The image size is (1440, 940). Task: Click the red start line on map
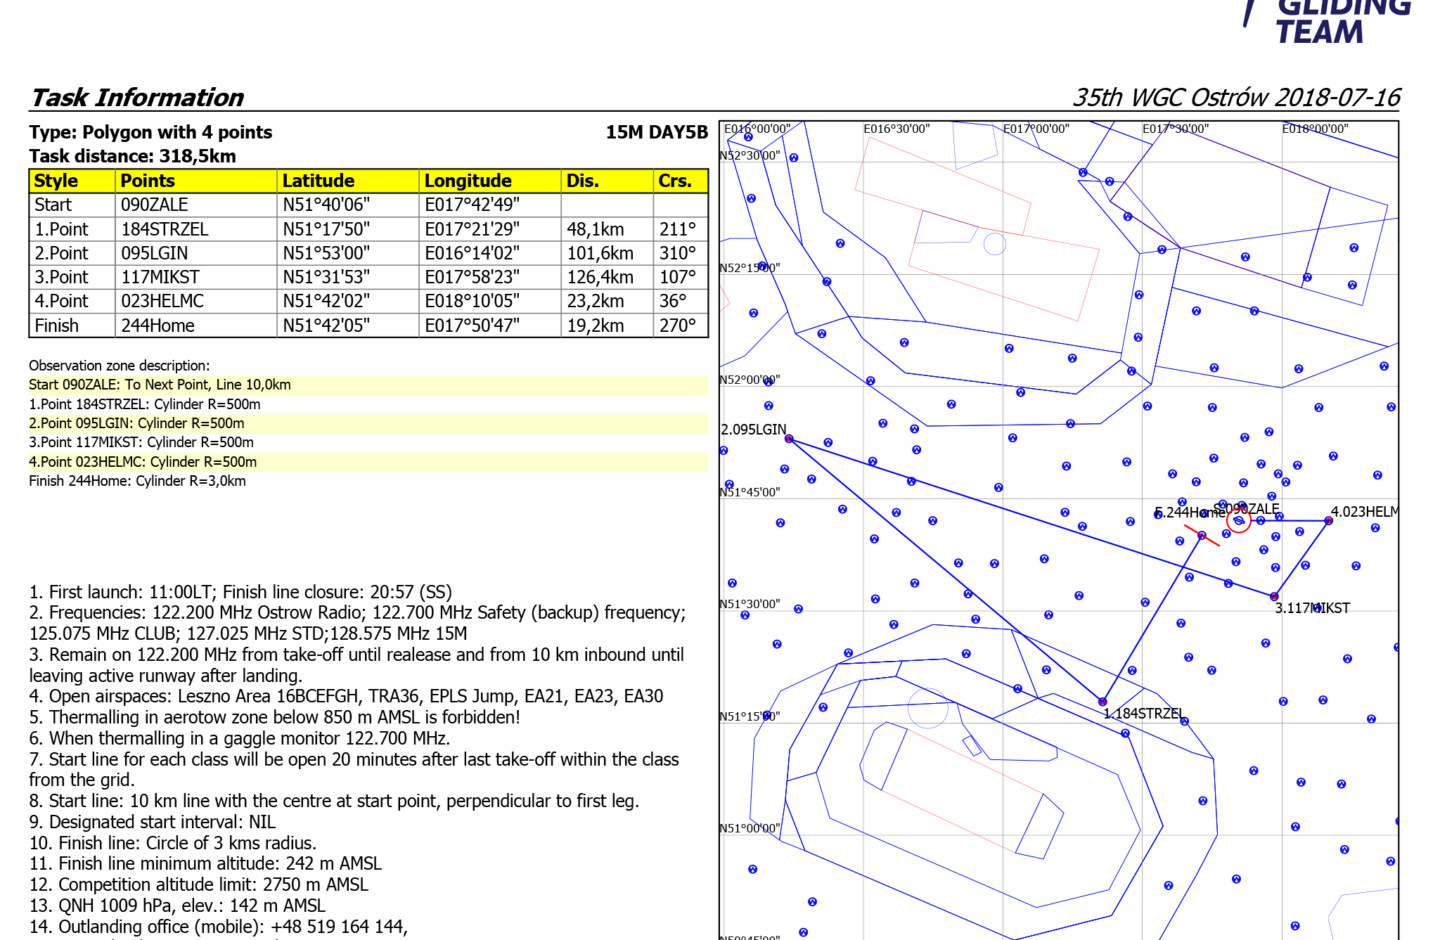[x=1202, y=536]
